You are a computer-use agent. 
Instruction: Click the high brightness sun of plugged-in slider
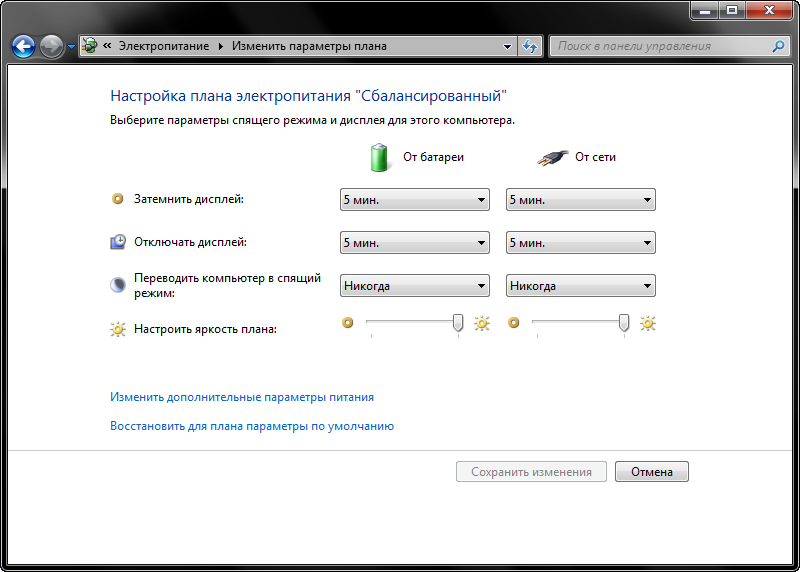click(x=648, y=323)
